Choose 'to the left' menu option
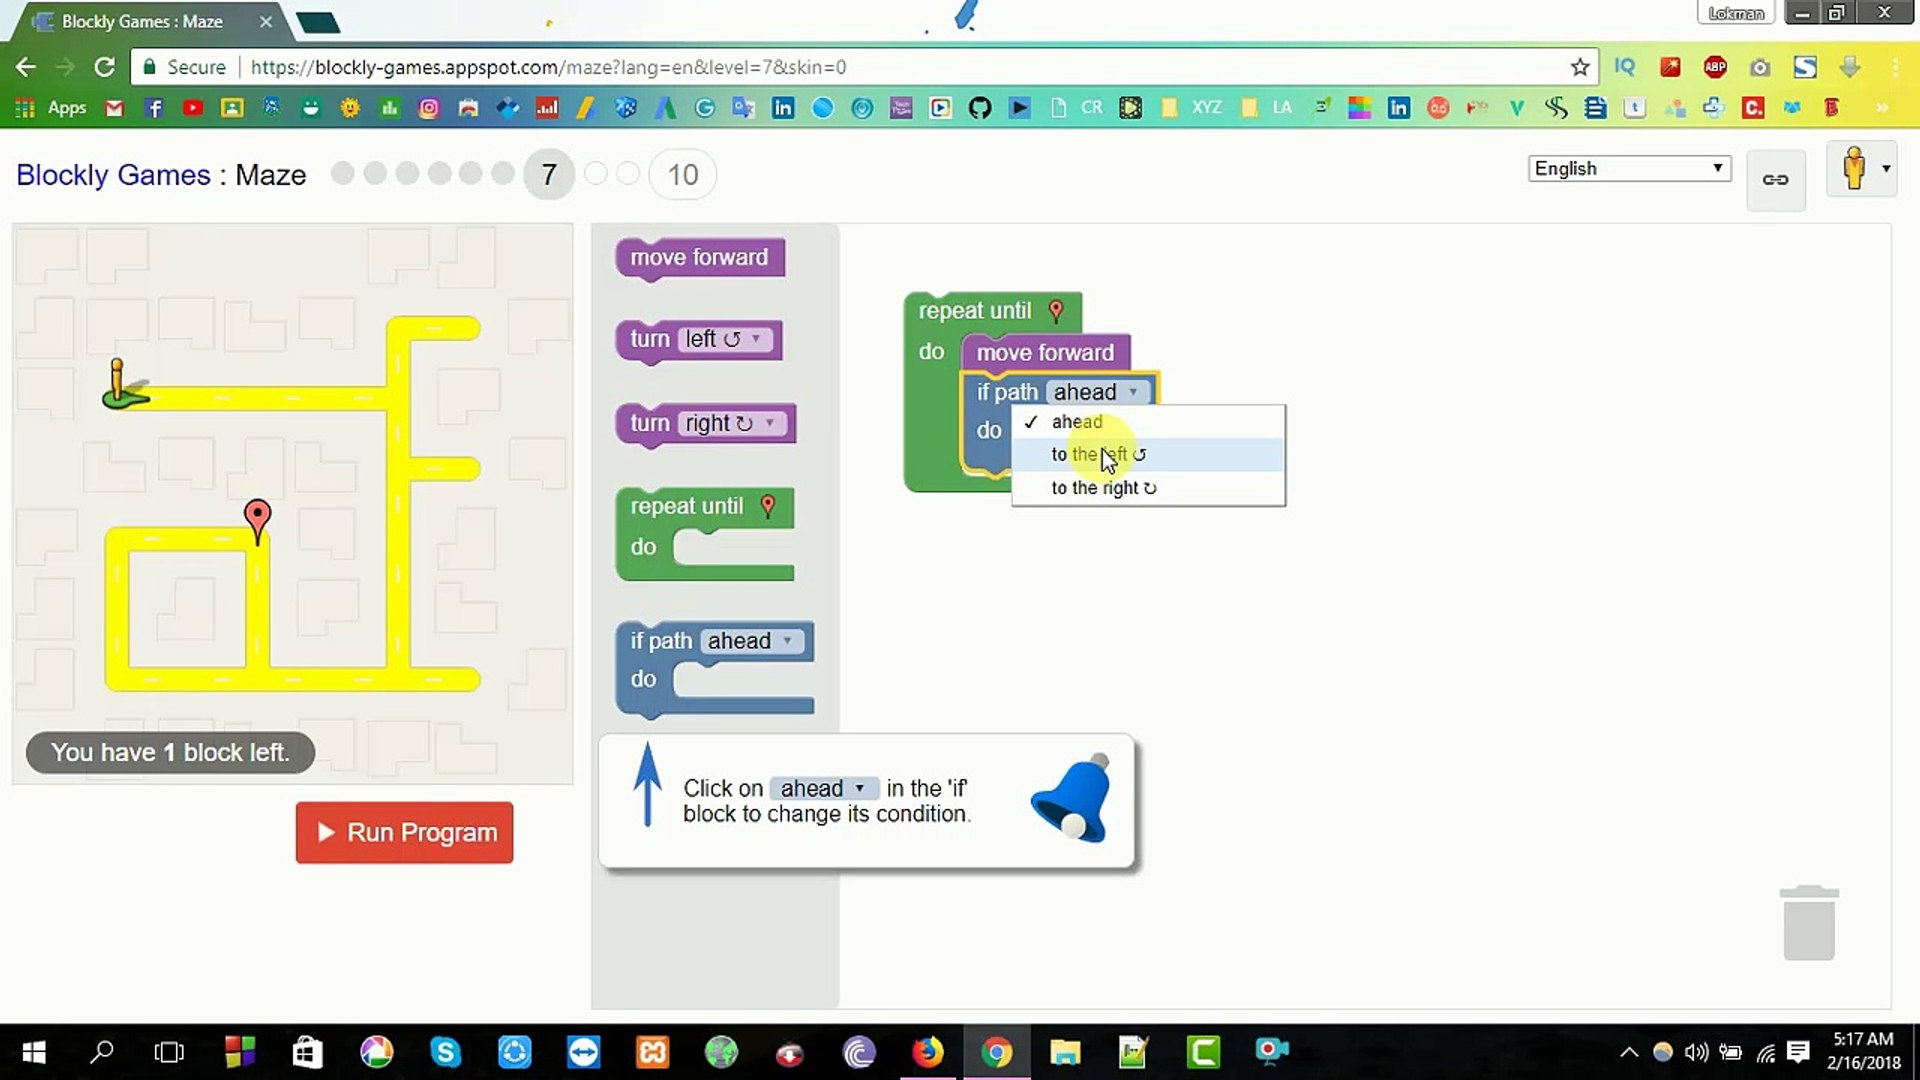Viewport: 1920px width, 1080px height. point(1098,455)
